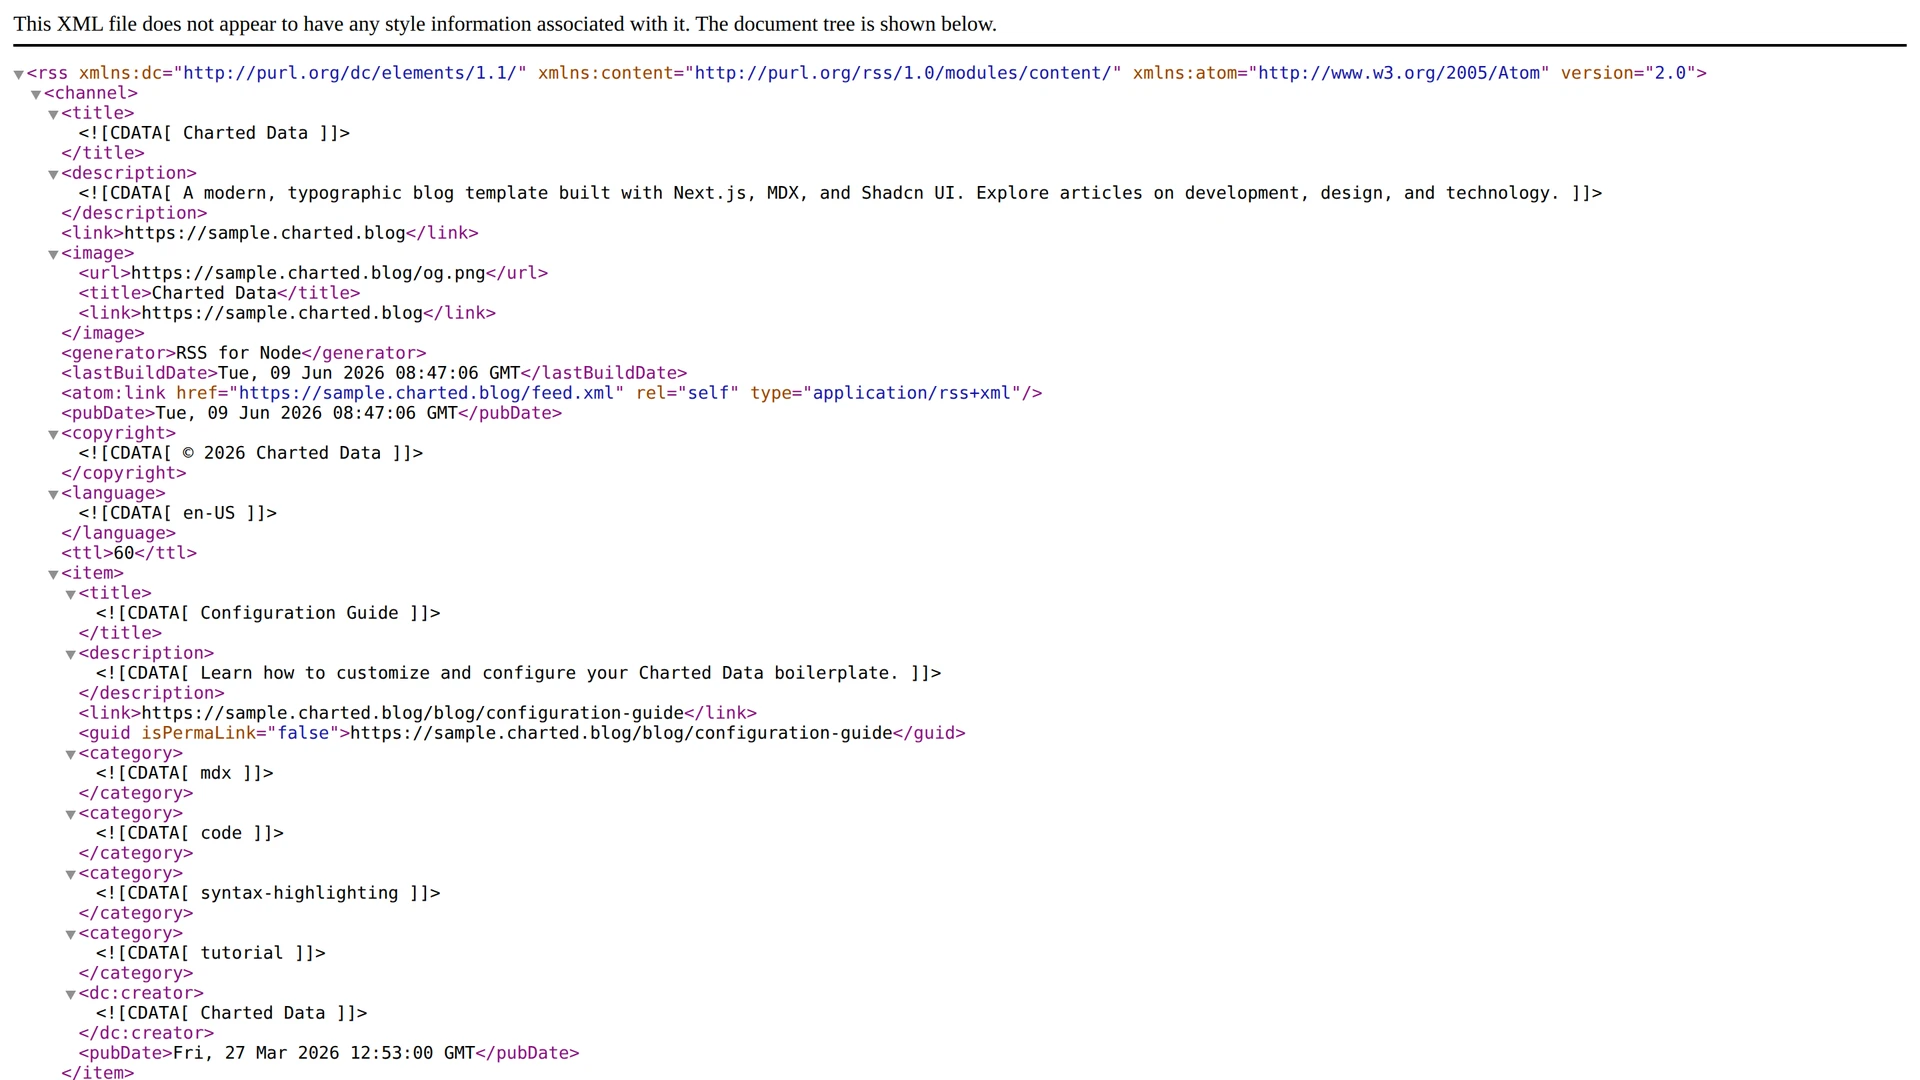The image size is (1920, 1080).
Task: Collapse the description node about Next.js template
Action: (x=53, y=174)
